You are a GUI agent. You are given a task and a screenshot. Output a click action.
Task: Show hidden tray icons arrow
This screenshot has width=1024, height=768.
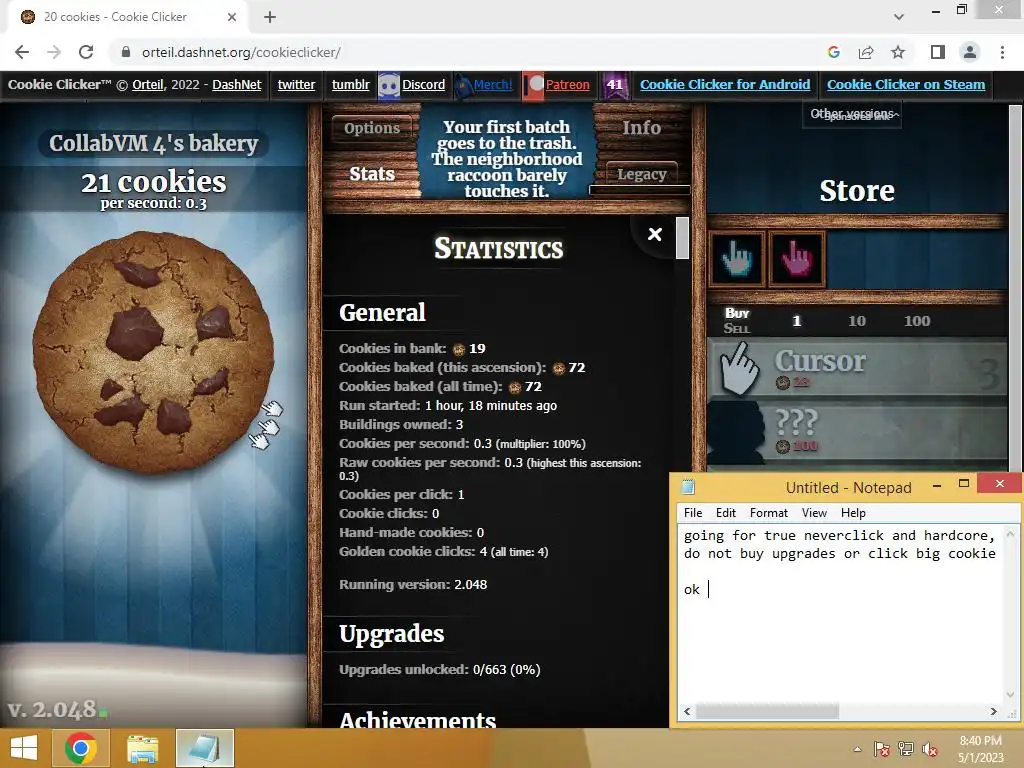pos(857,749)
